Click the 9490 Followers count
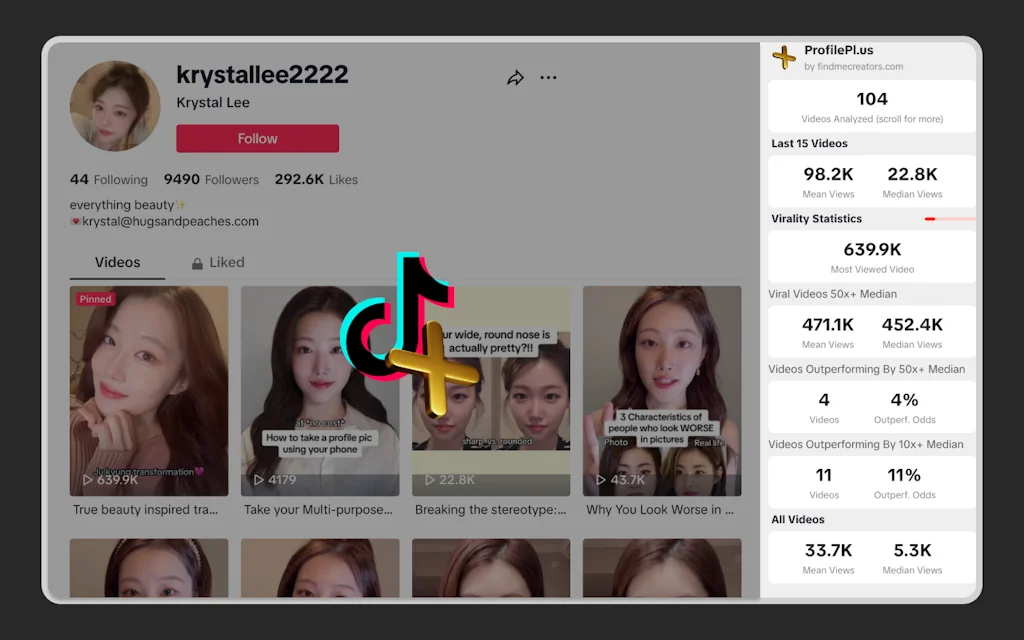Image resolution: width=1024 pixels, height=640 pixels. click(x=211, y=179)
